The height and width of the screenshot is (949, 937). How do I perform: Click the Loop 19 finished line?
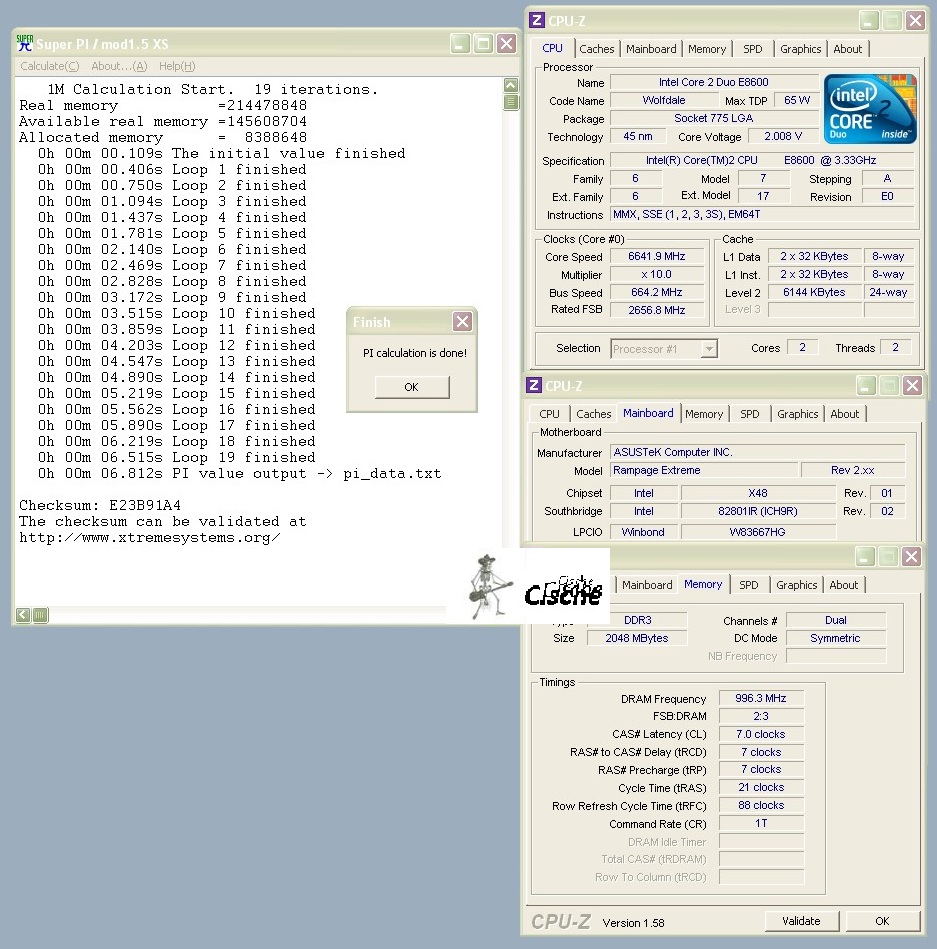(177, 458)
